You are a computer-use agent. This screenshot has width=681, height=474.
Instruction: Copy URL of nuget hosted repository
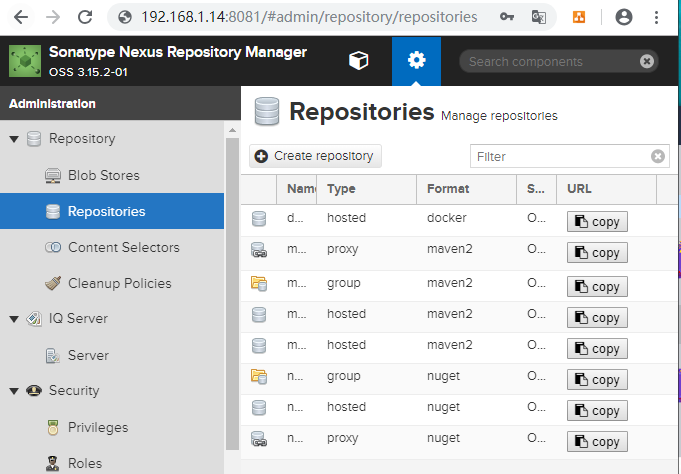[597, 411]
